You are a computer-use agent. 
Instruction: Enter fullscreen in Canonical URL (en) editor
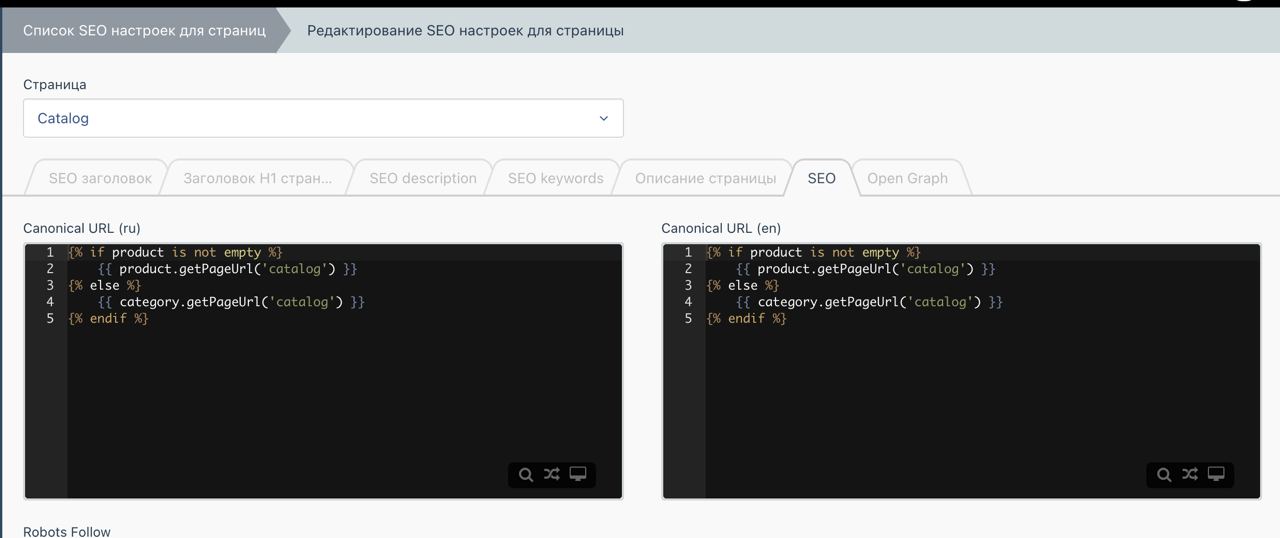coord(1216,474)
